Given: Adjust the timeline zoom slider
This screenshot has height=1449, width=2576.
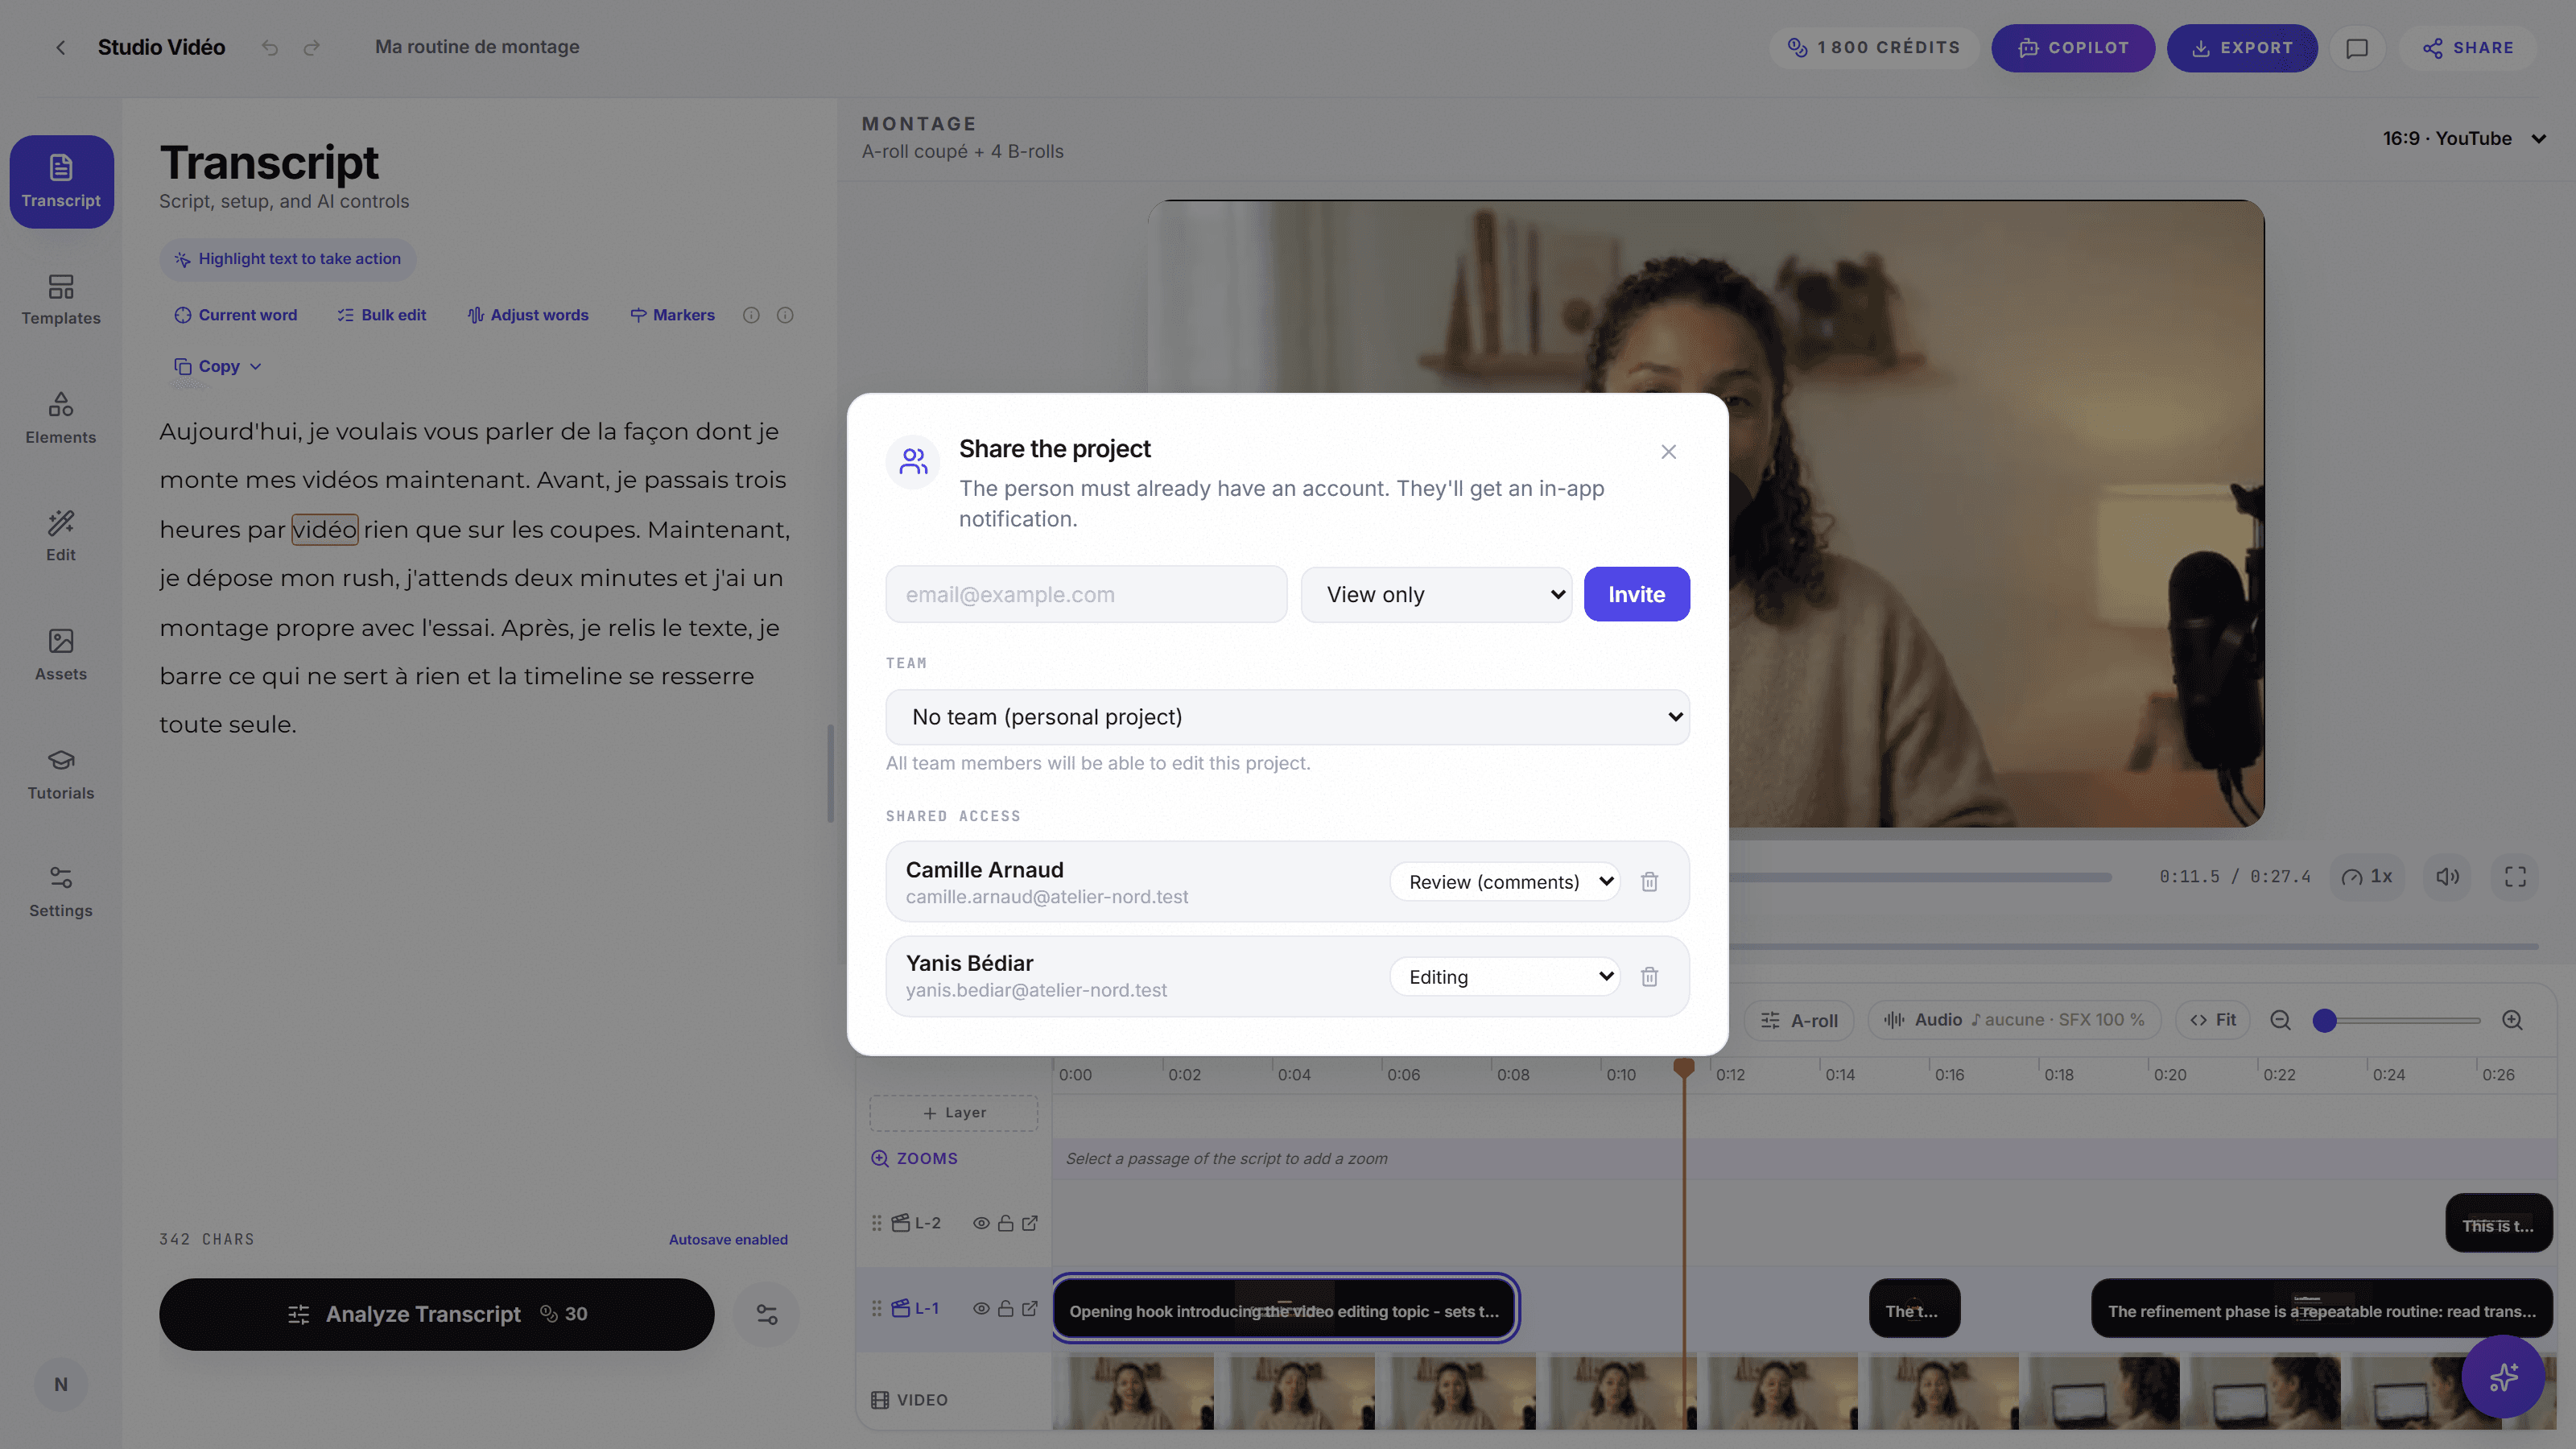Looking at the screenshot, I should tap(2324, 1020).
